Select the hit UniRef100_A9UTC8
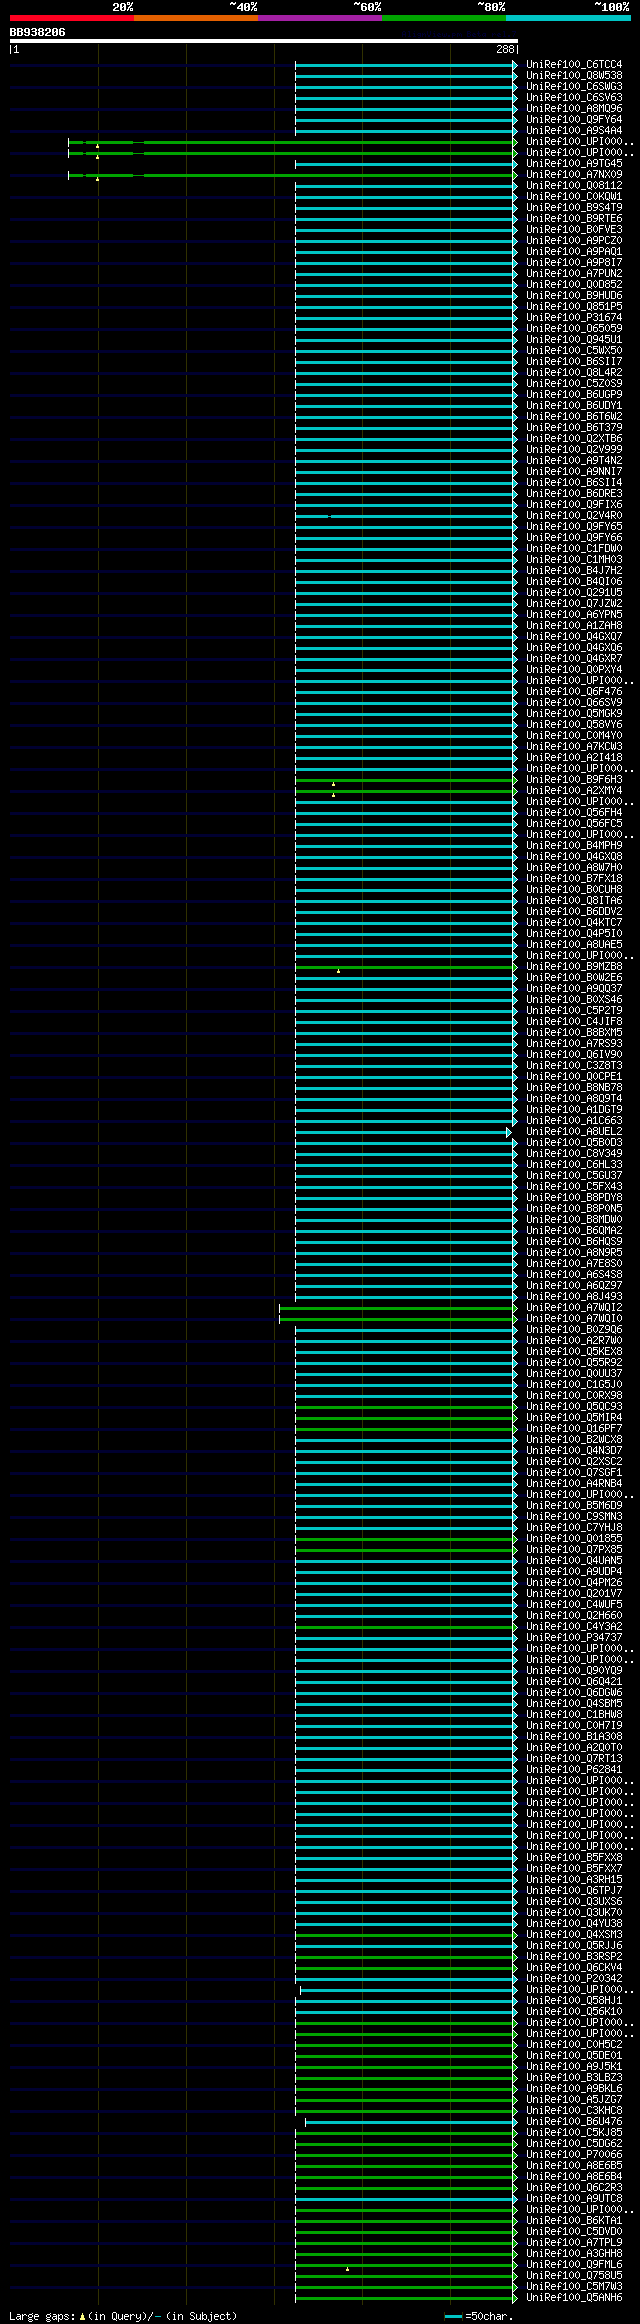 [x=574, y=2198]
